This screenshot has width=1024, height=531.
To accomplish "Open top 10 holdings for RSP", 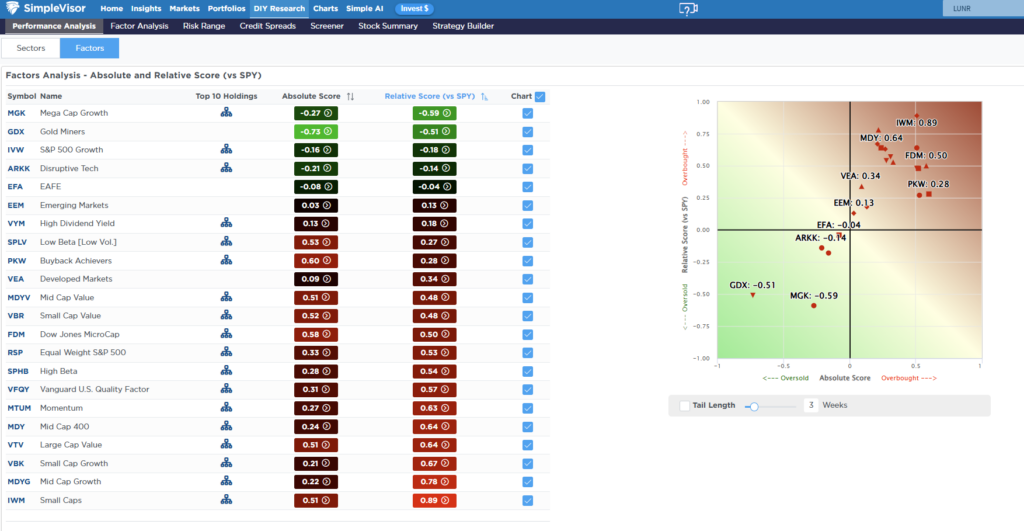I will 226,352.
